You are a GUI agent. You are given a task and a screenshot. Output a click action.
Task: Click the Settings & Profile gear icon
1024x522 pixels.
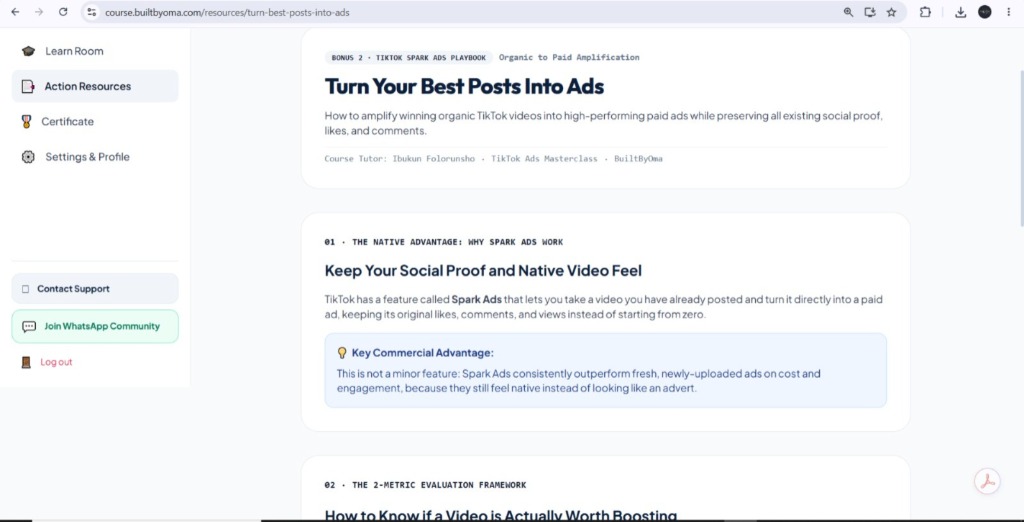(28, 157)
